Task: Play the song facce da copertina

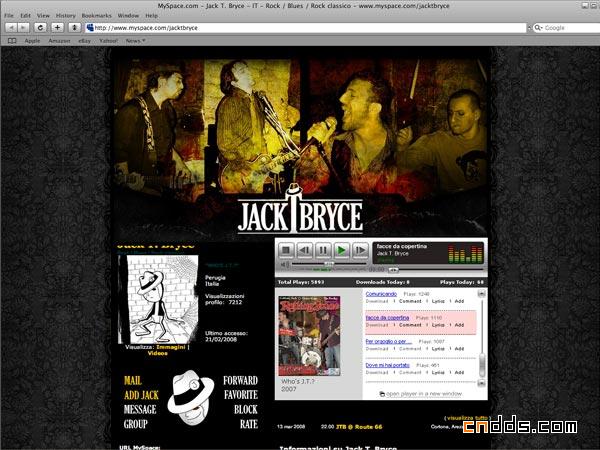Action: coord(387,318)
